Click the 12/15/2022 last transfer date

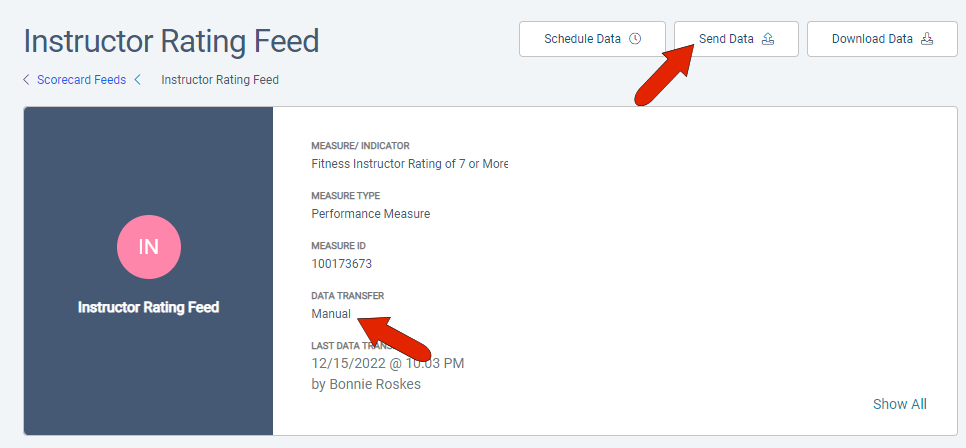pos(388,364)
